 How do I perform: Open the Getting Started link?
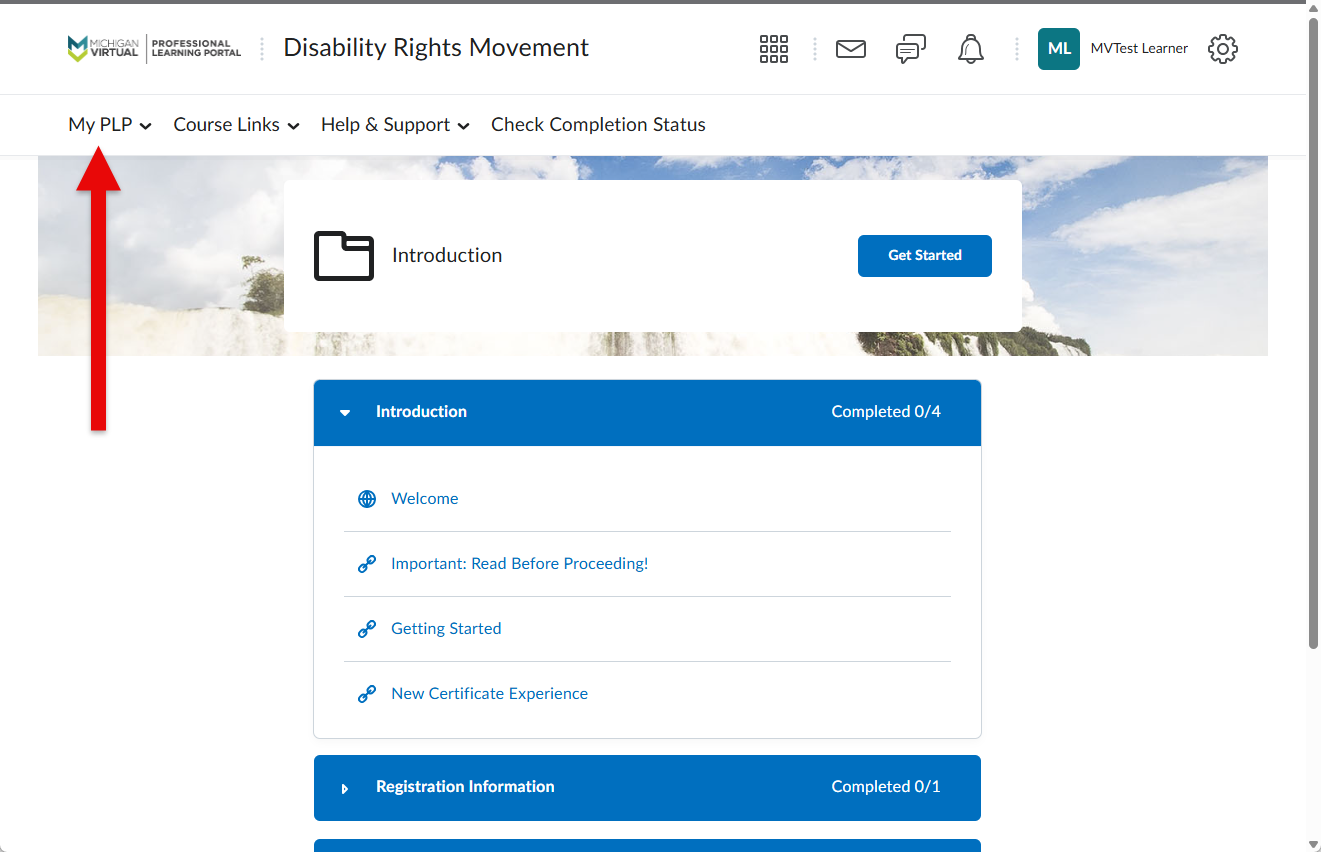(446, 629)
